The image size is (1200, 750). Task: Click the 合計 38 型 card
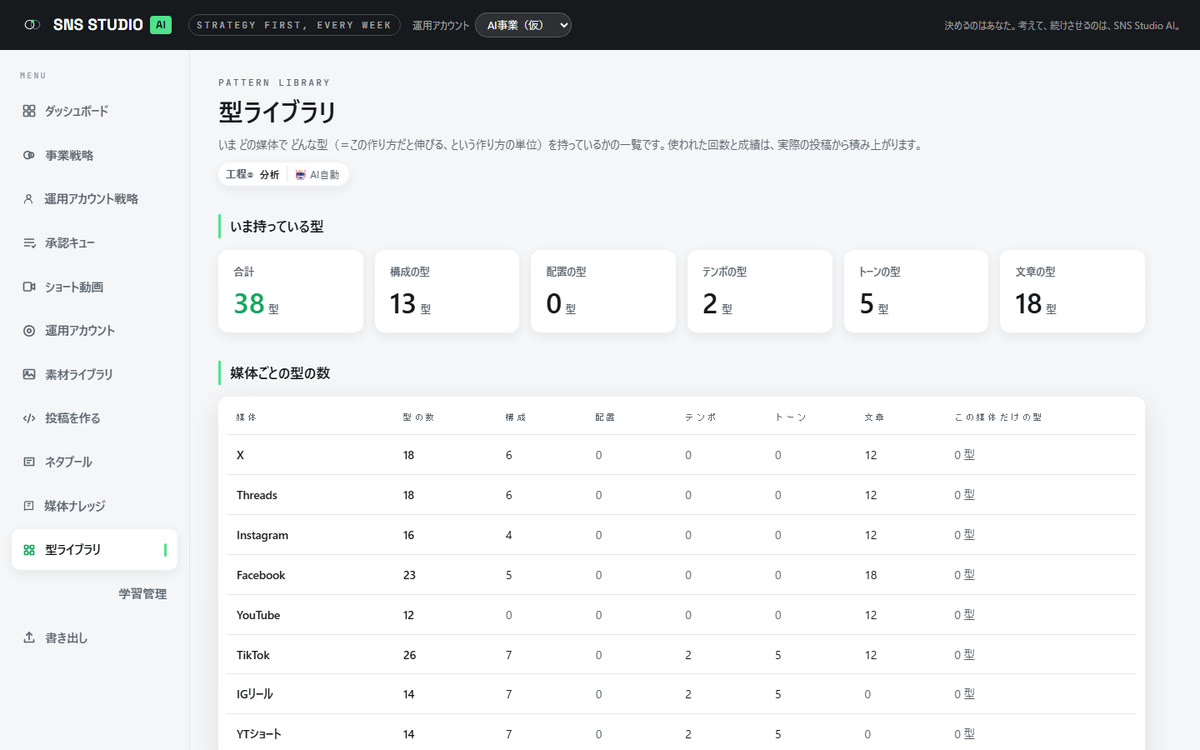tap(291, 291)
